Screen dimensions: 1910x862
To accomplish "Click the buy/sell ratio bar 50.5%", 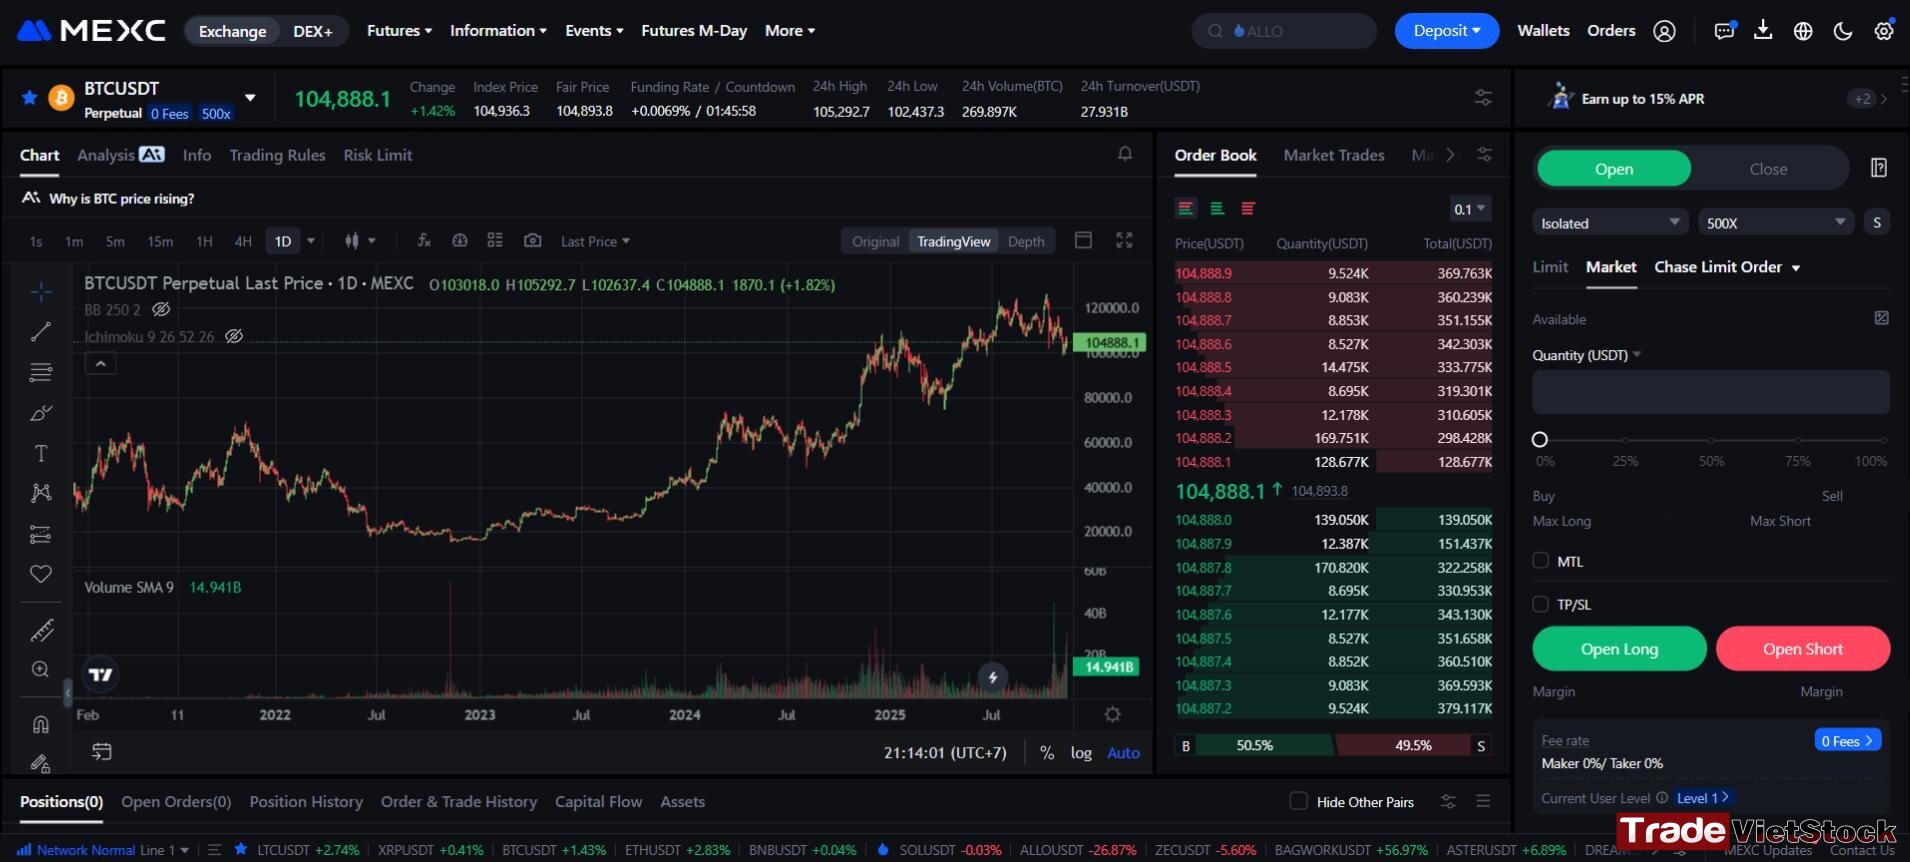I will pos(1264,745).
